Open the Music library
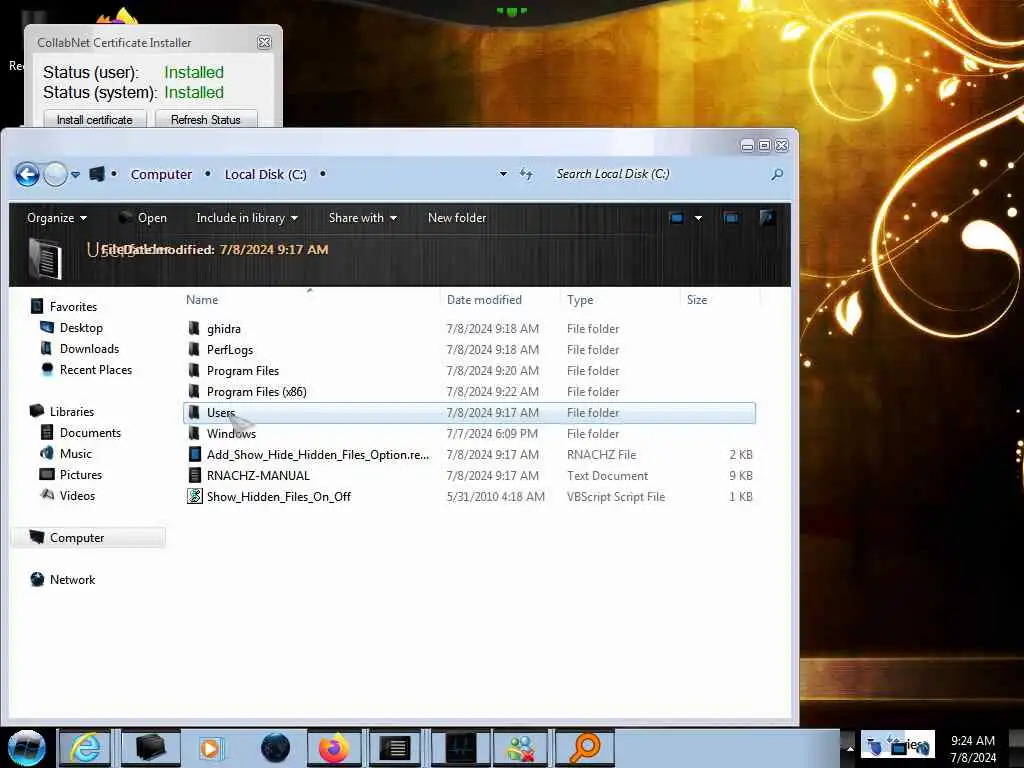 point(76,453)
